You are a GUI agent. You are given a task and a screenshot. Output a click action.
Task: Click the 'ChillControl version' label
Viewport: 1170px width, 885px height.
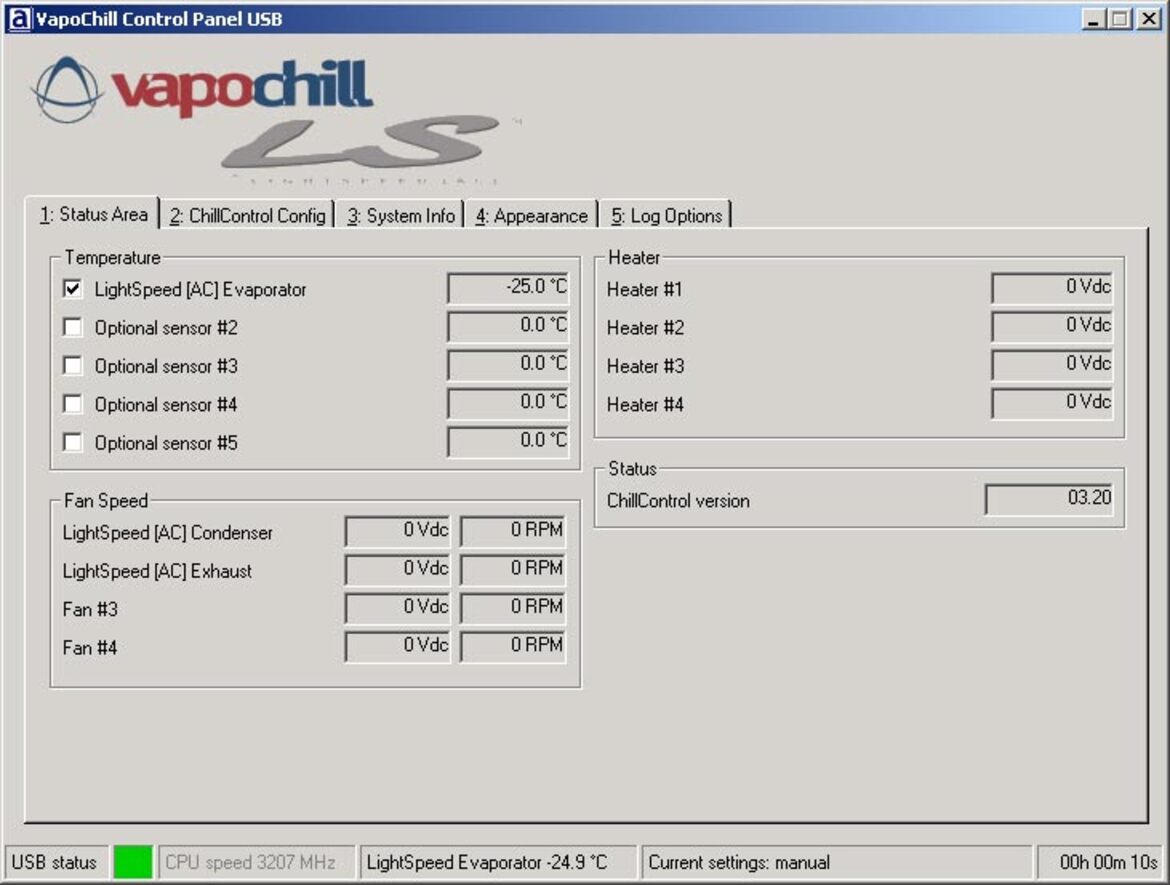tap(678, 501)
